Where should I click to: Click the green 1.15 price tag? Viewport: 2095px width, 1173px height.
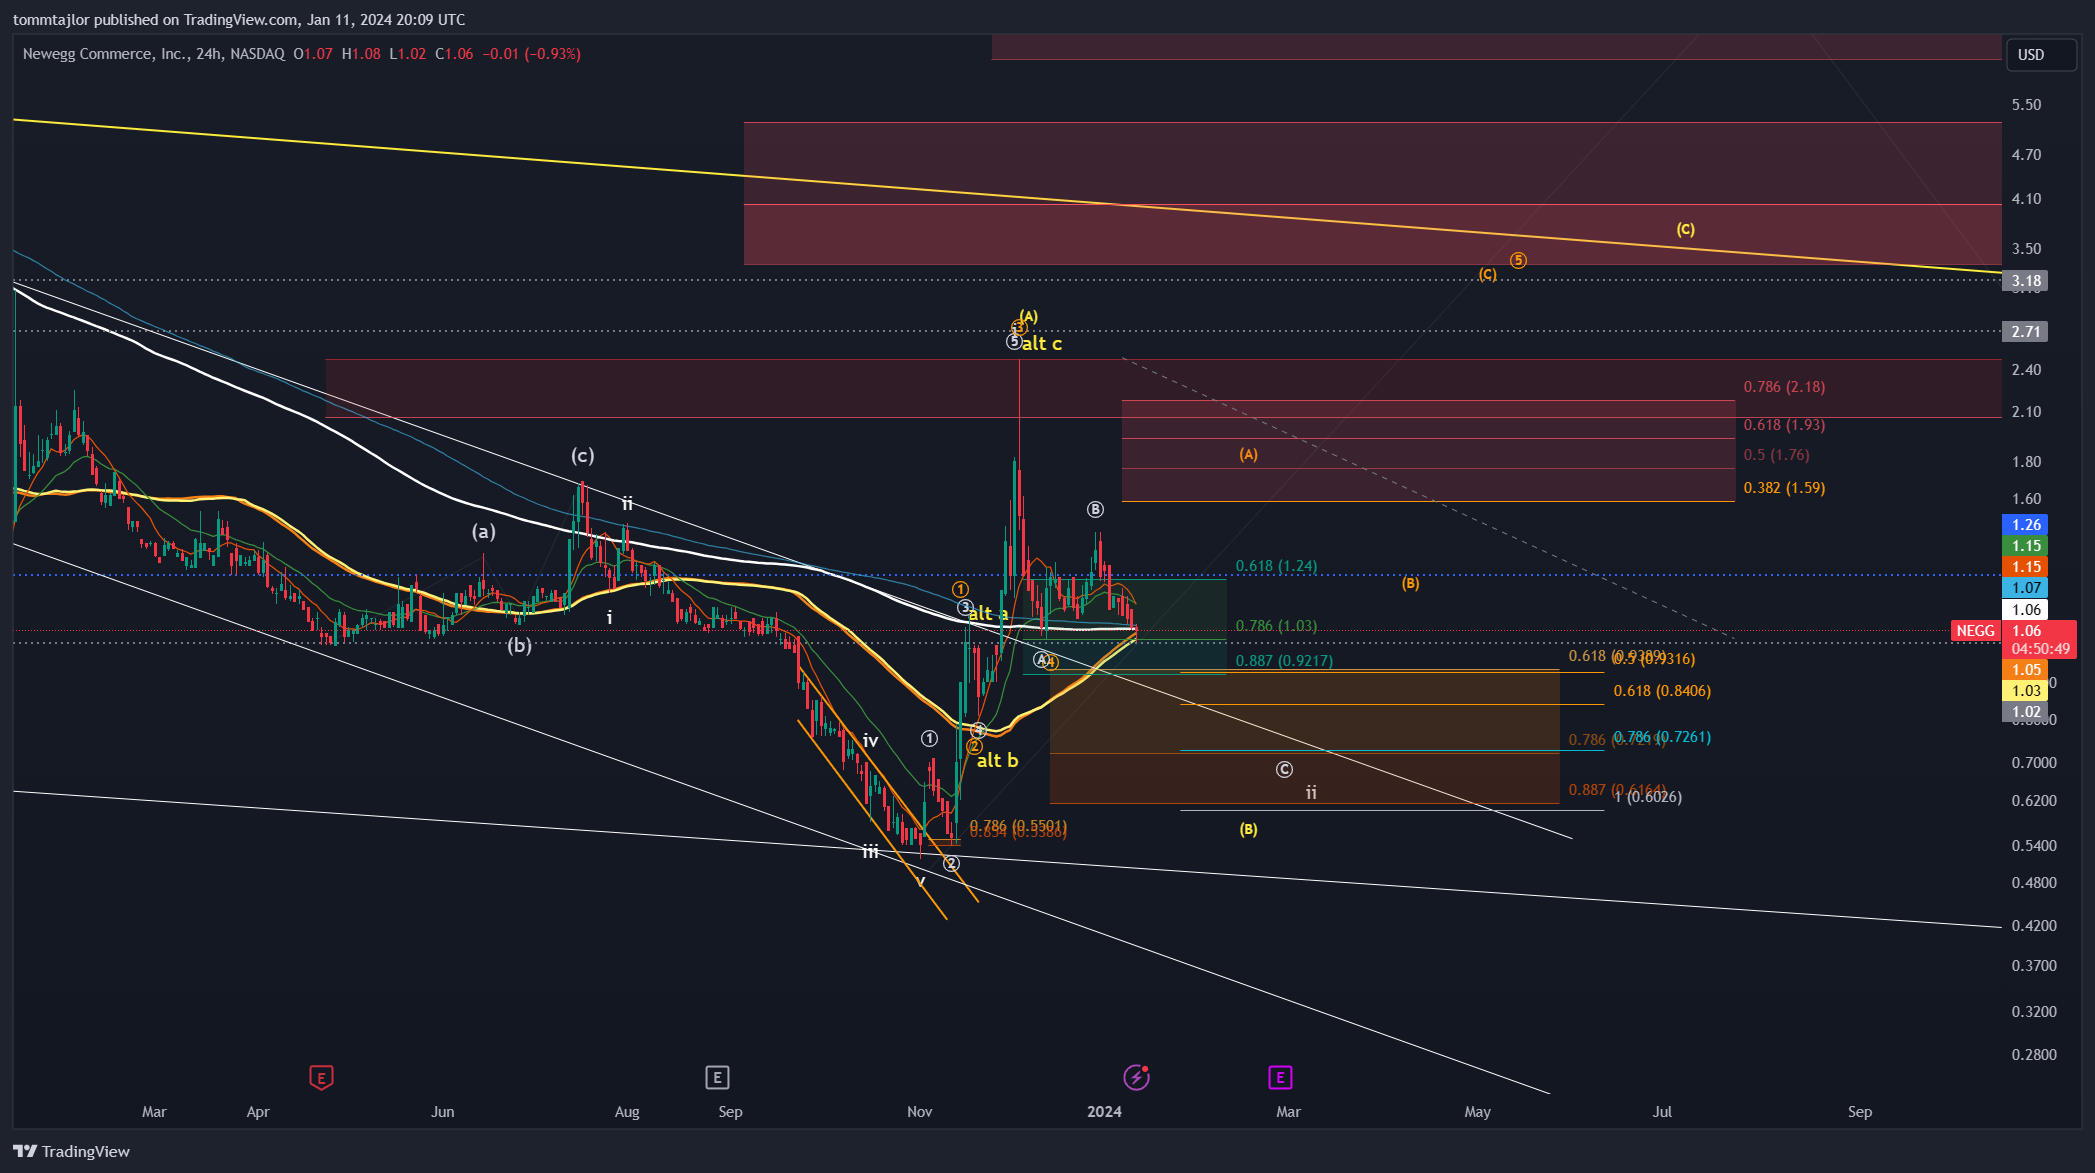2026,546
